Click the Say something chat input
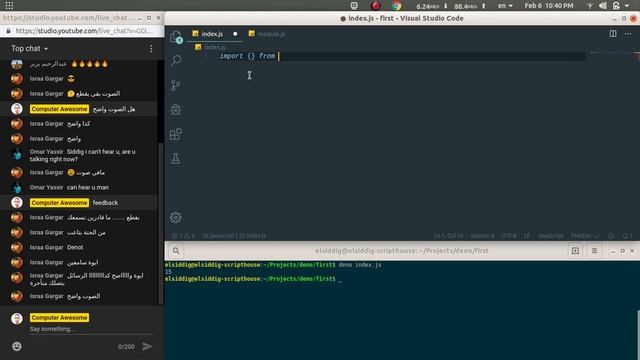The height and width of the screenshot is (360, 640). 91,329
